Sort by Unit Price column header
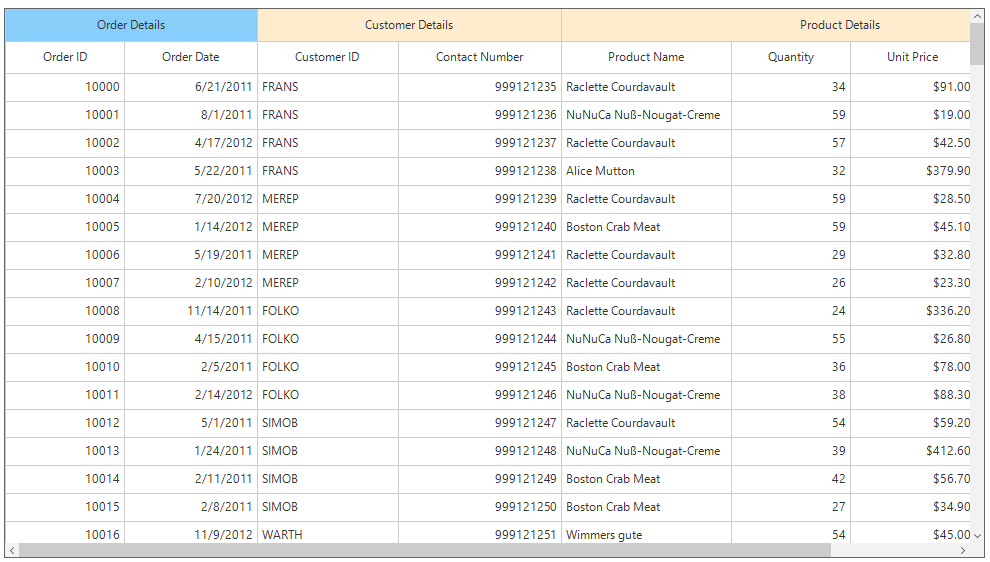Screen dimensions: 990x562 tap(910, 57)
